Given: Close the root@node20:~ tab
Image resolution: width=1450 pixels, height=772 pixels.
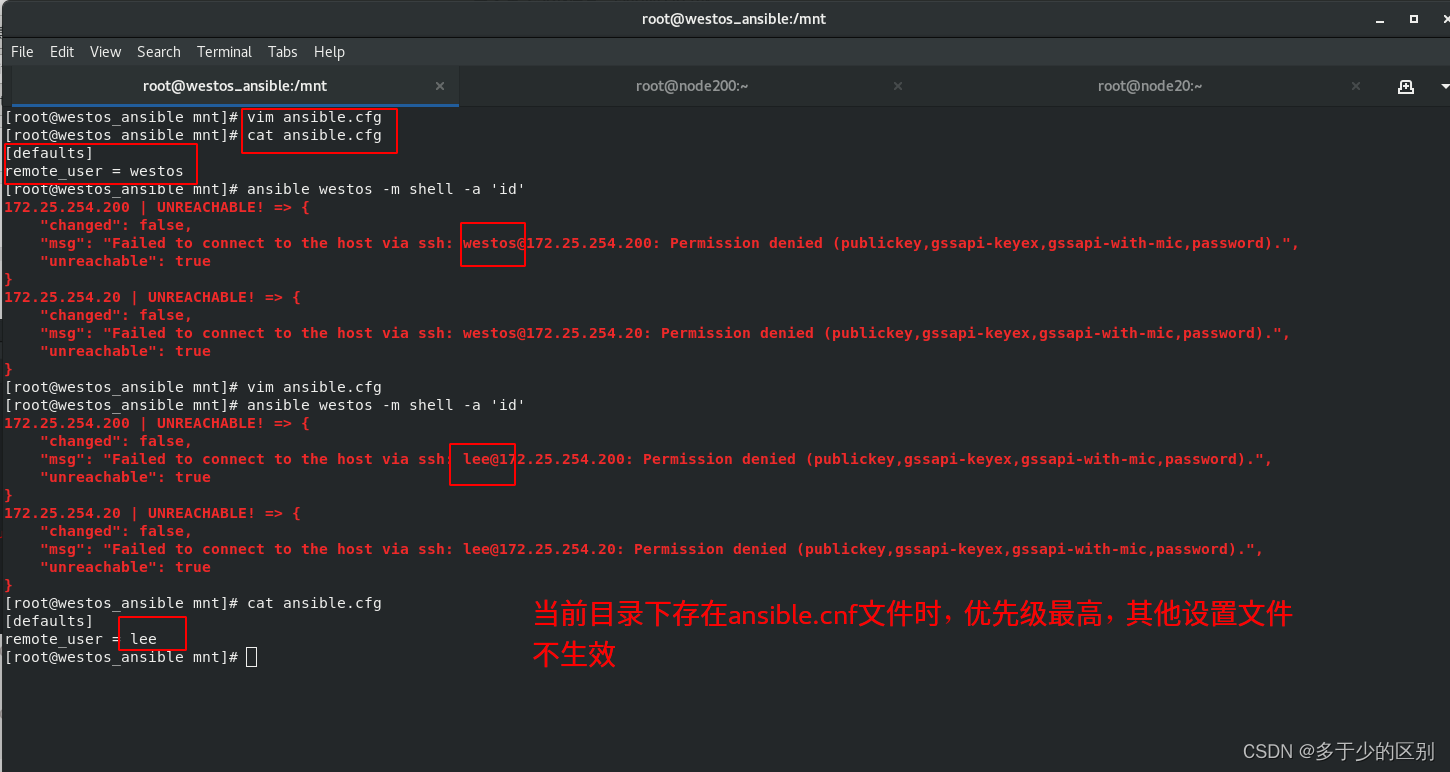Looking at the screenshot, I should (1355, 86).
